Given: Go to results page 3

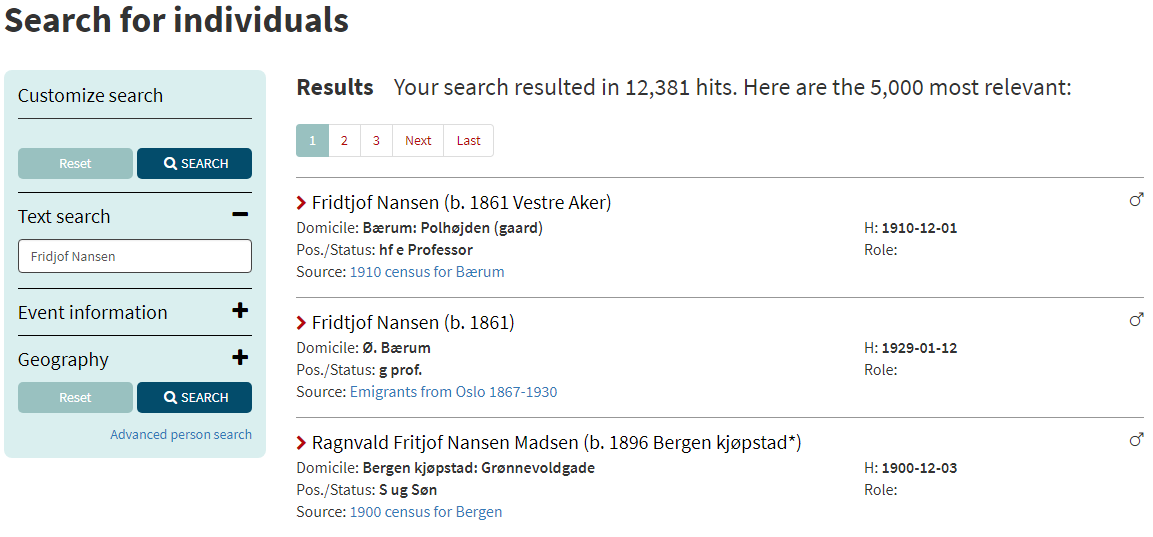Looking at the screenshot, I should 376,141.
